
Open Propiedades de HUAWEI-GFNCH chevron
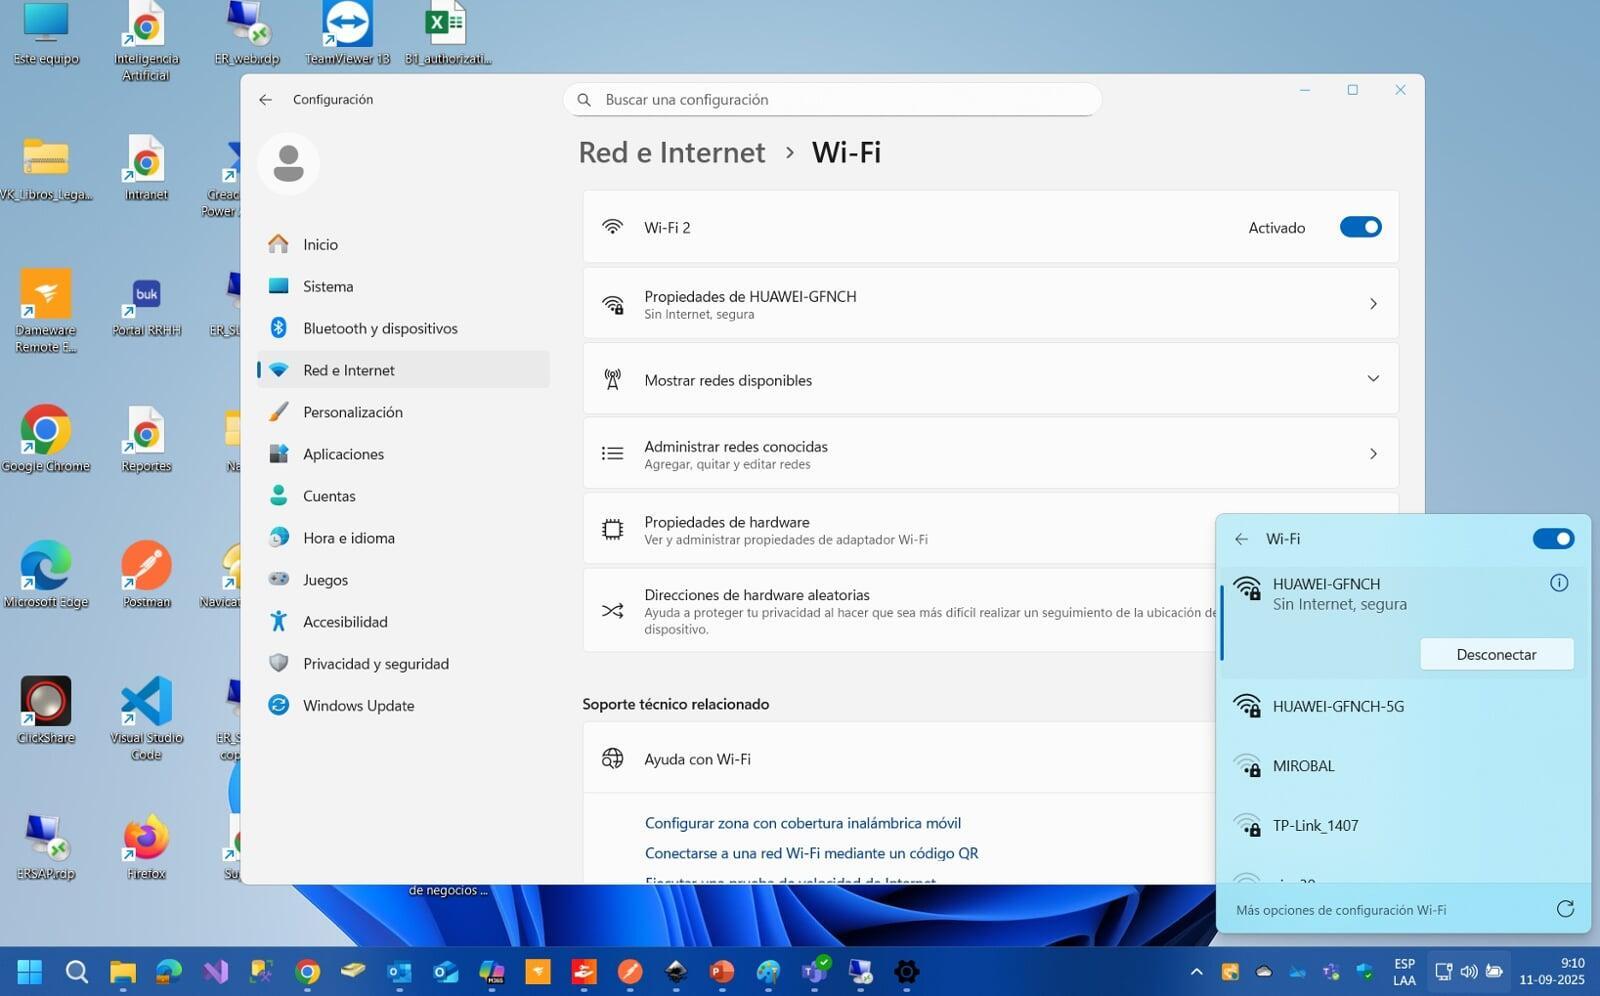tap(1372, 304)
